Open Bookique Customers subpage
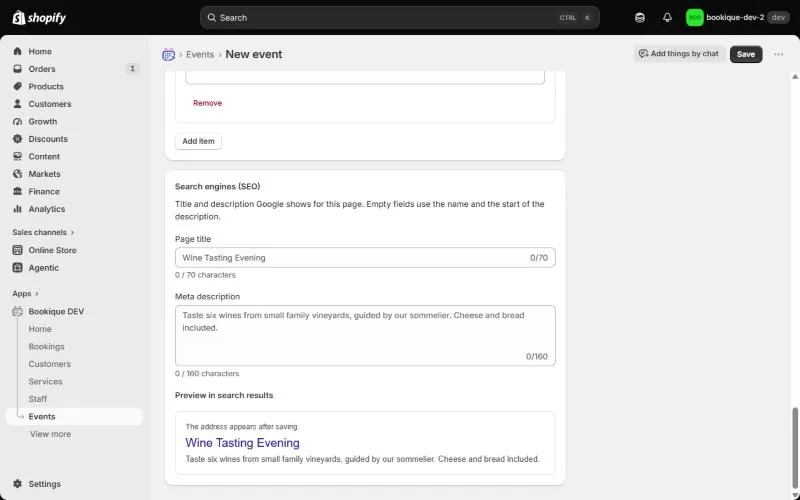 click(x=49, y=364)
